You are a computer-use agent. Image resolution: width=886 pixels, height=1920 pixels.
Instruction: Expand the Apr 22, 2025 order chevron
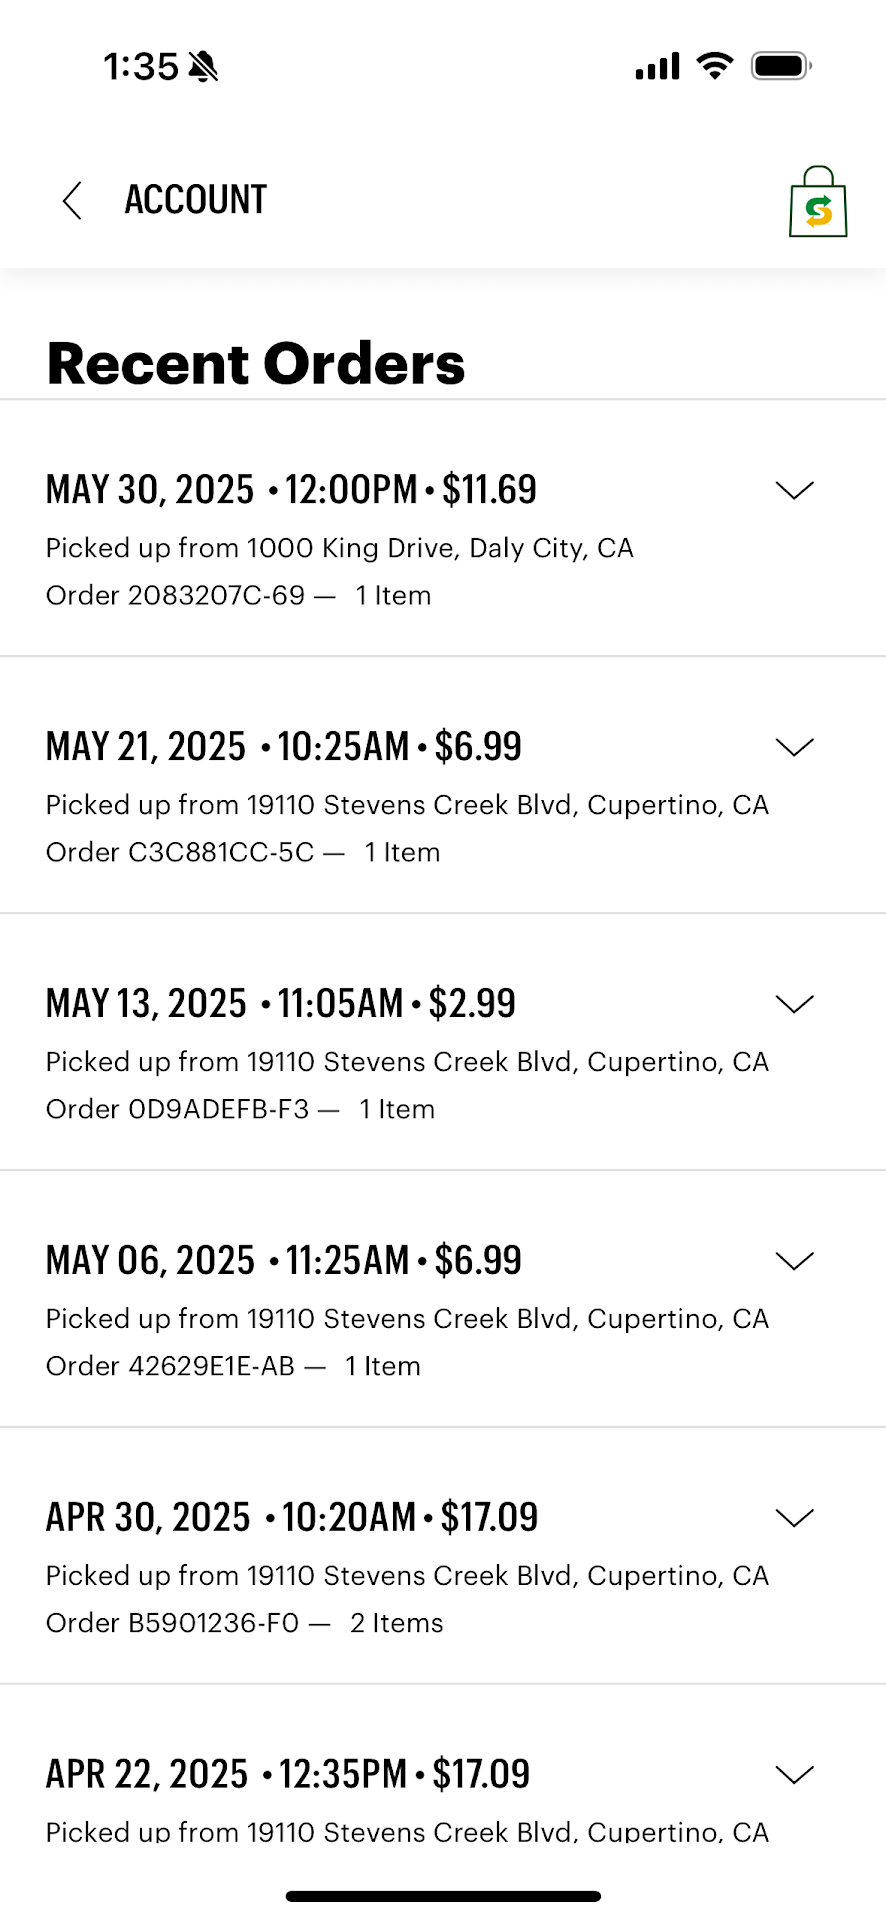[794, 1775]
